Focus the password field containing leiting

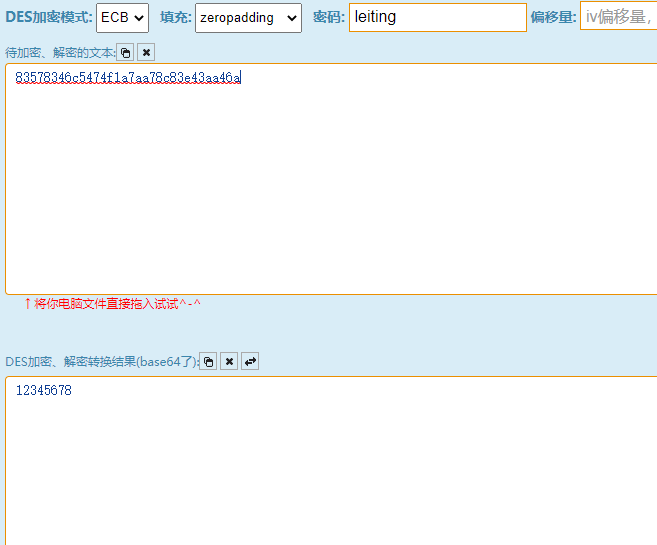click(x=437, y=17)
